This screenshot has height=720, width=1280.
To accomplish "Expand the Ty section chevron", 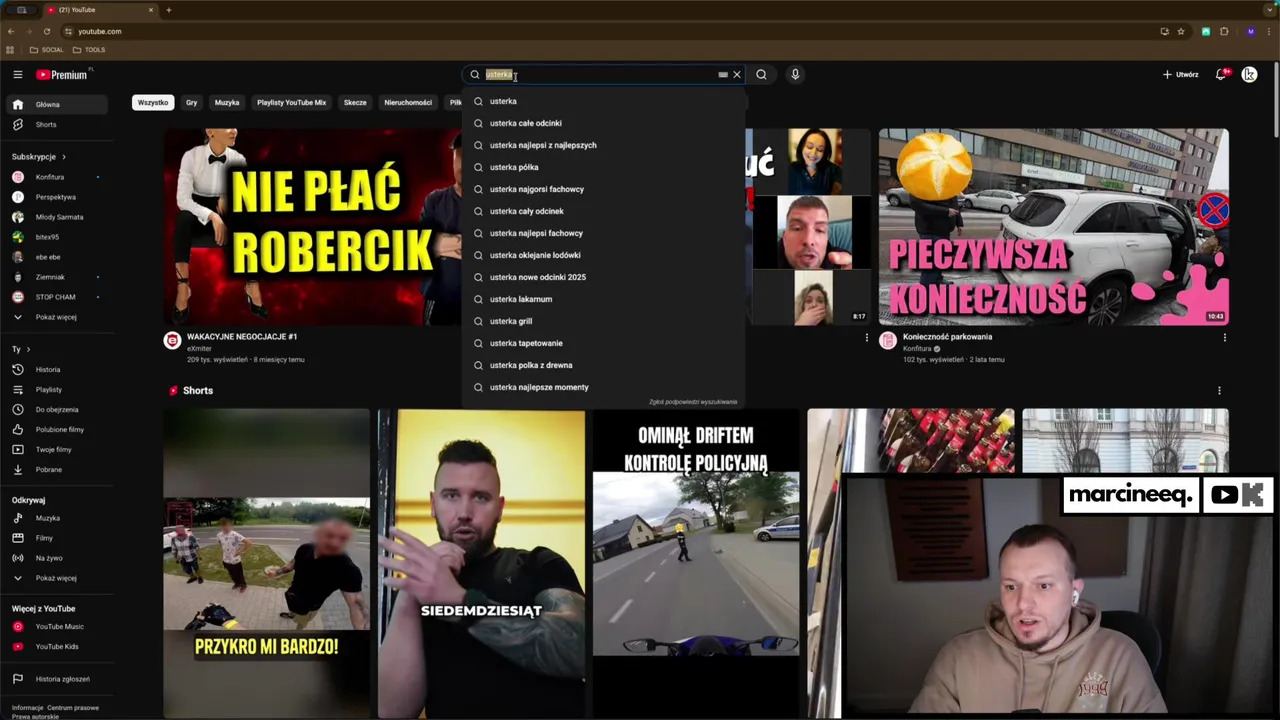I will (28, 349).
